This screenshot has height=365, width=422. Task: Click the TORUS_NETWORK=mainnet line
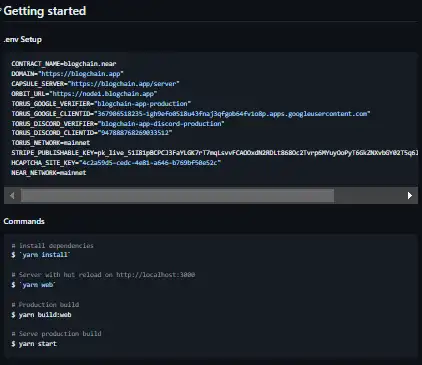click(51, 143)
